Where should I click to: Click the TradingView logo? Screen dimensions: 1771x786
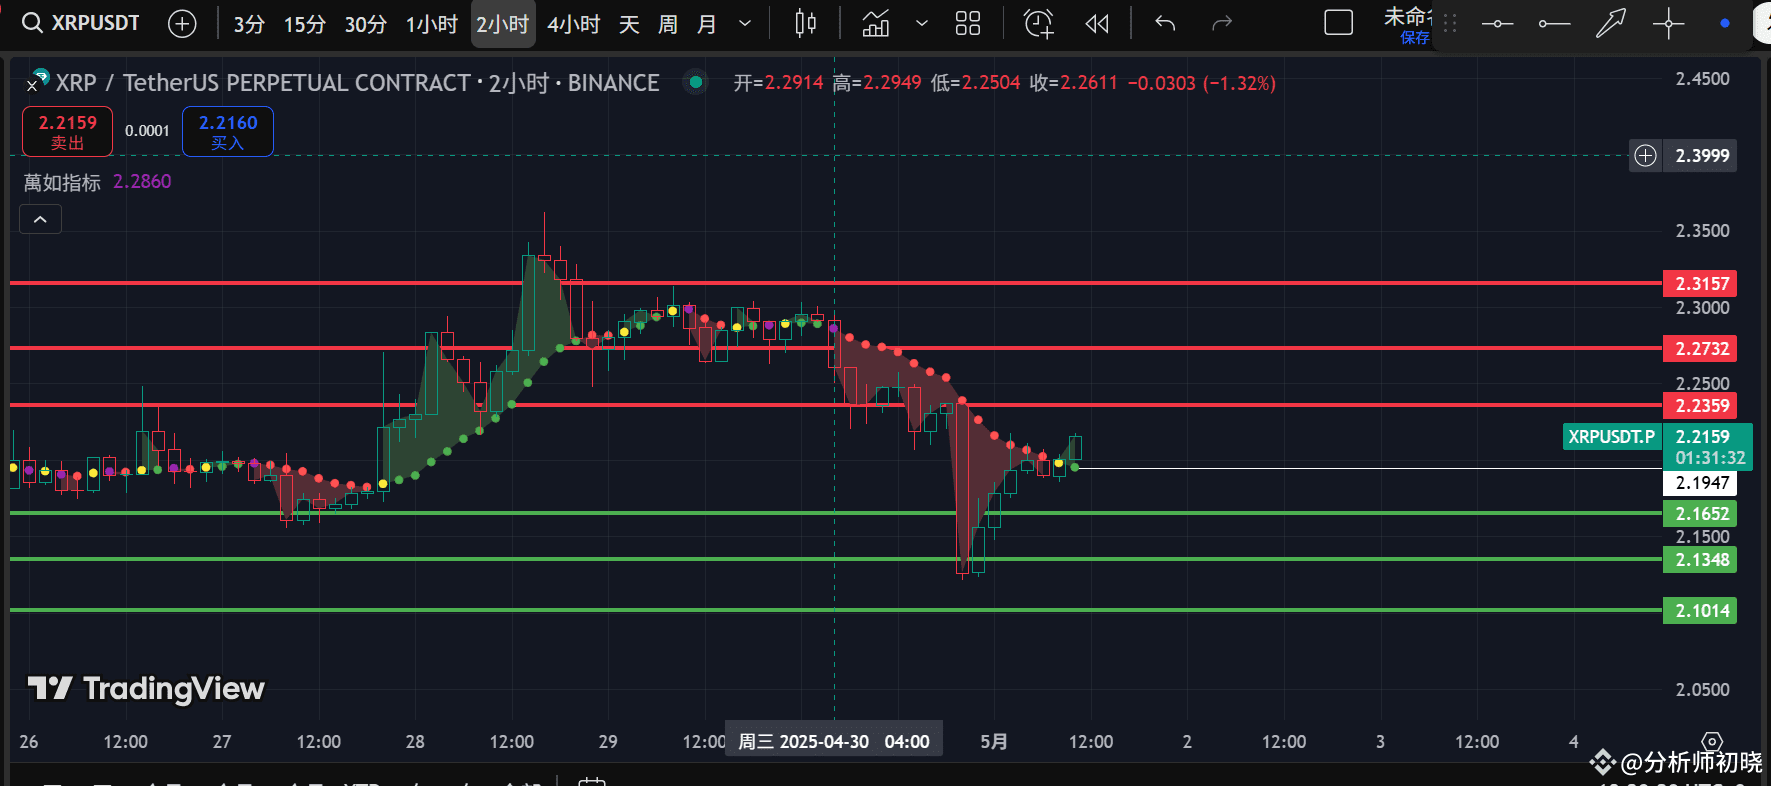(x=146, y=688)
